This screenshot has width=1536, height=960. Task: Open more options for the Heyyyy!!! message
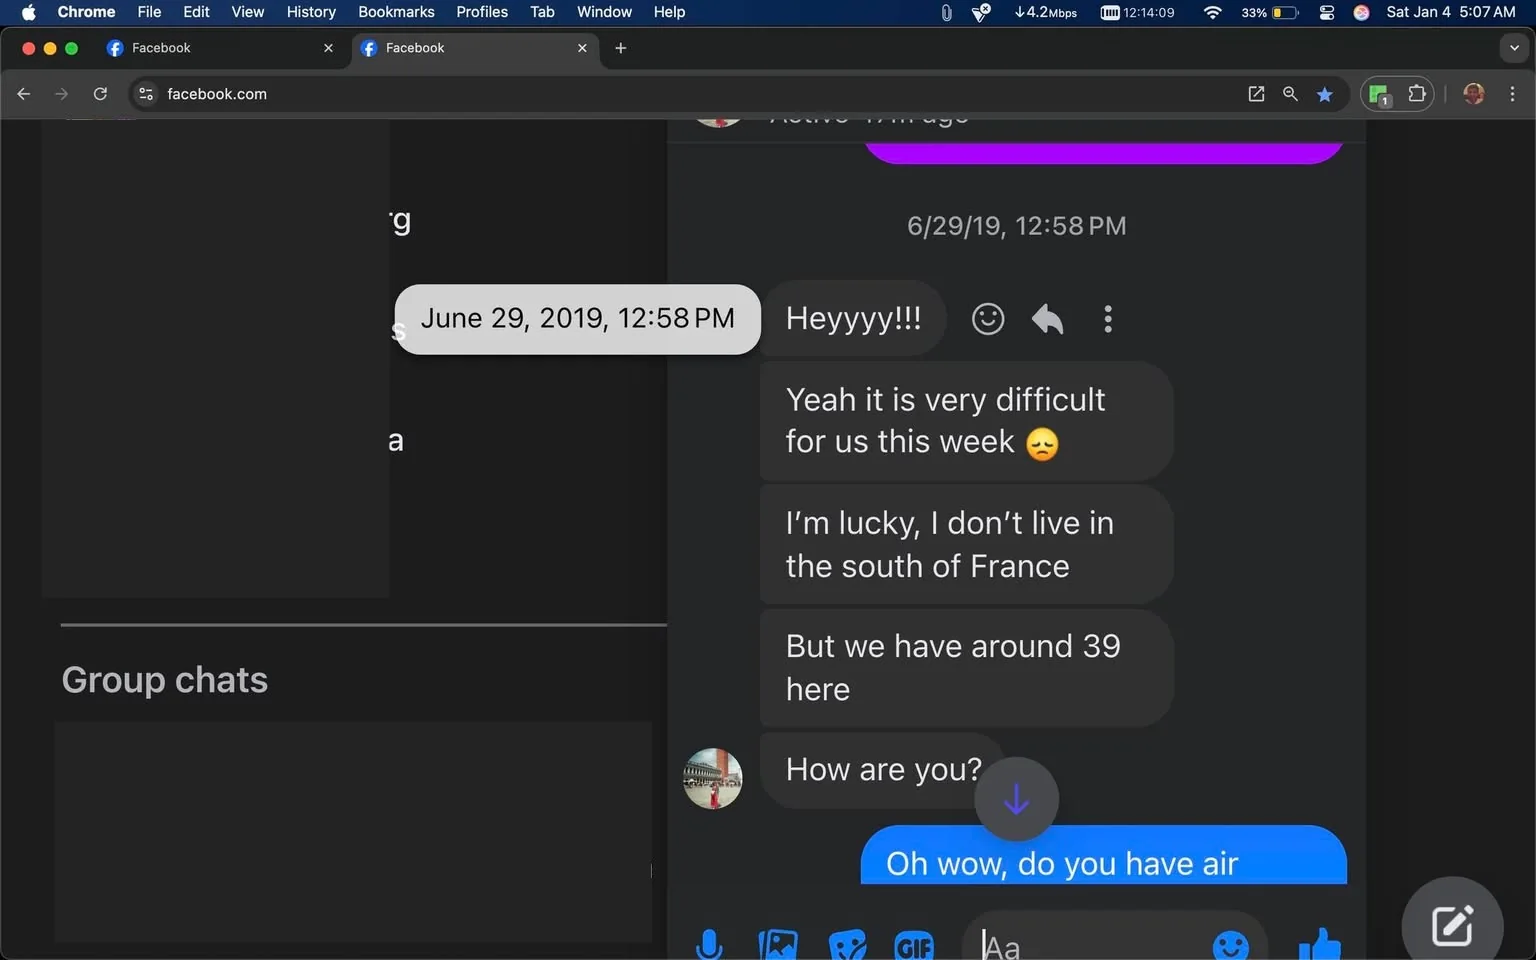click(1107, 319)
